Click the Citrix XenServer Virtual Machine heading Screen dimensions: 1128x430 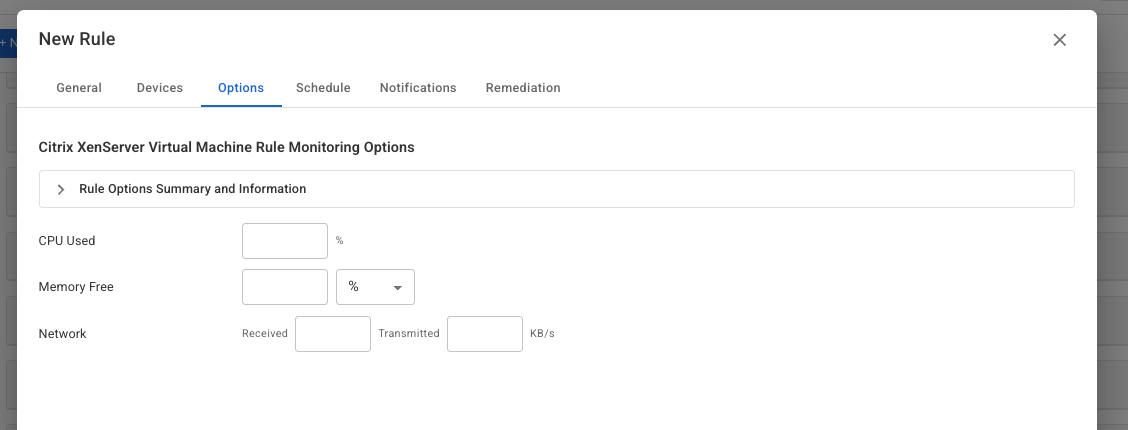[x=227, y=147]
